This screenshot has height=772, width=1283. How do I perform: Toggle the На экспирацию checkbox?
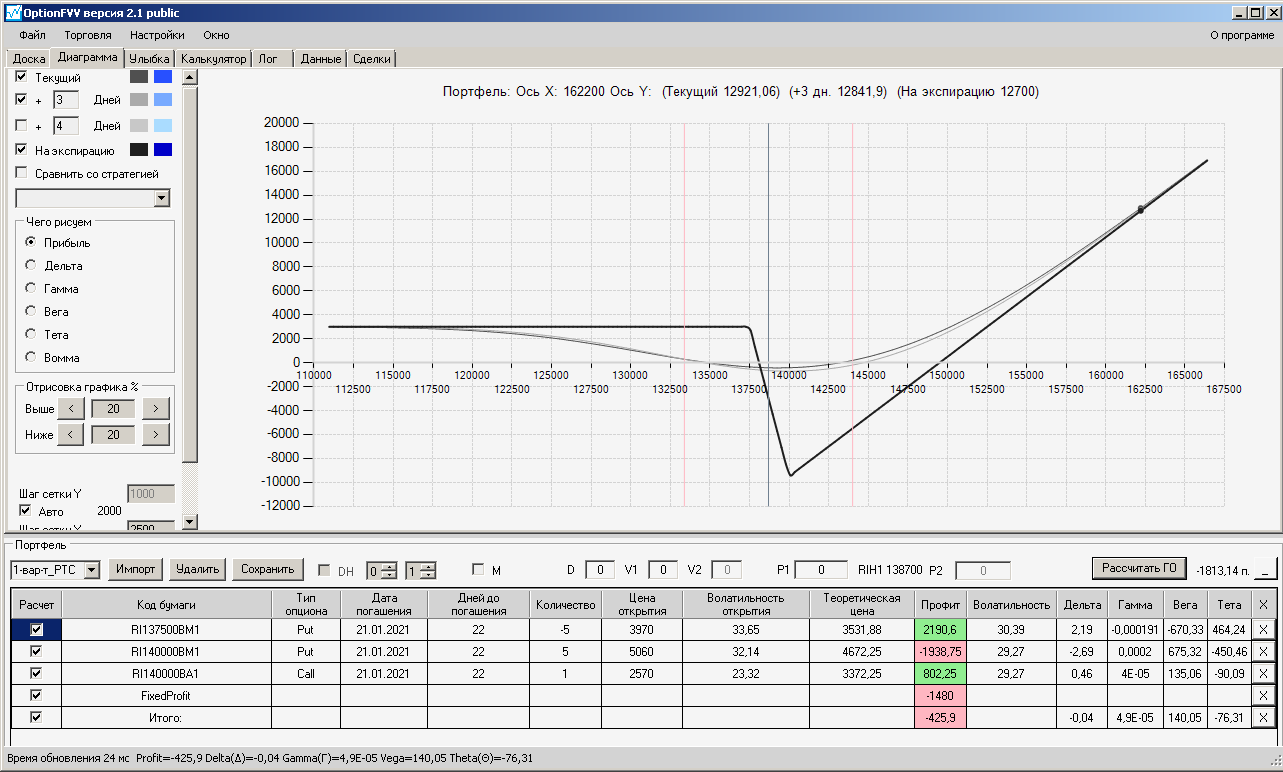tap(21, 150)
